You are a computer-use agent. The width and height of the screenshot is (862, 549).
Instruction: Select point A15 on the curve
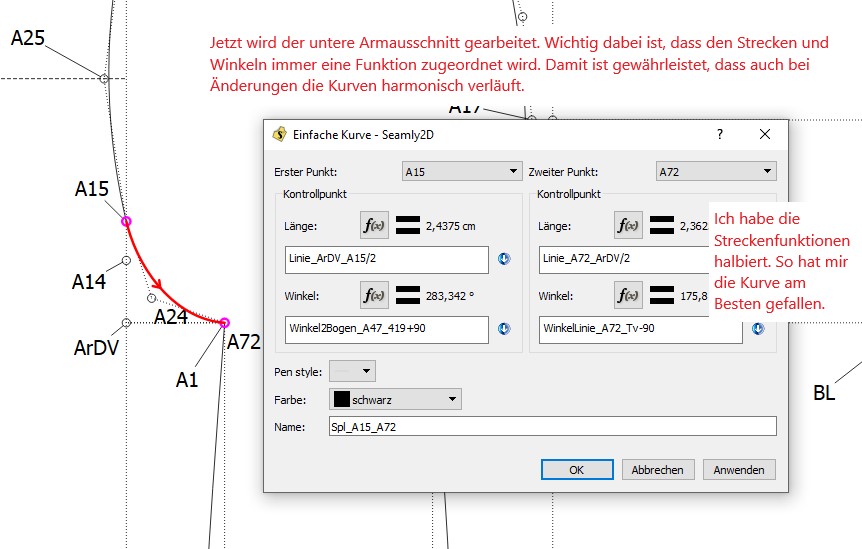click(126, 220)
